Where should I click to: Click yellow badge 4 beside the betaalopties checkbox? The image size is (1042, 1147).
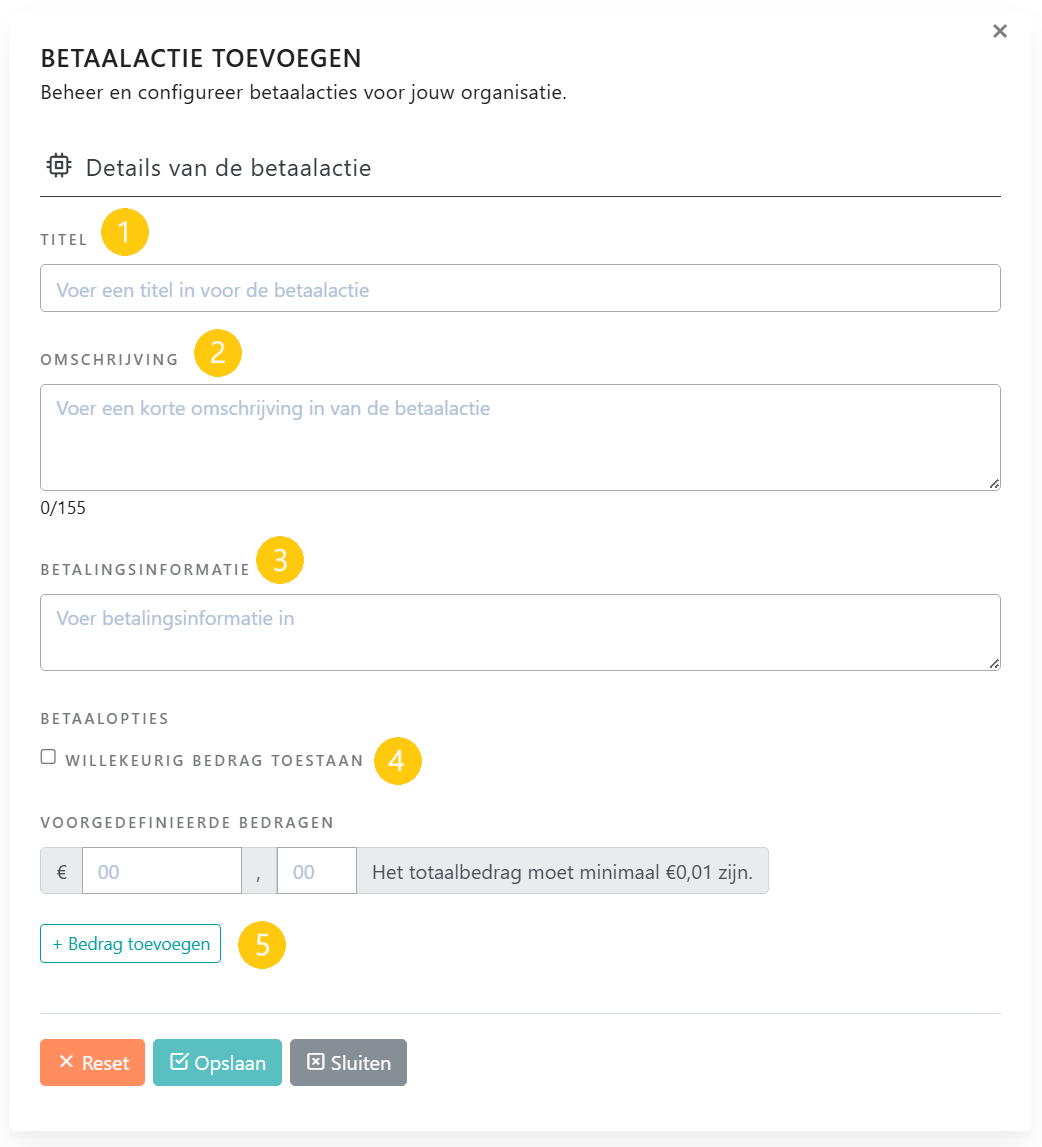[x=397, y=761]
